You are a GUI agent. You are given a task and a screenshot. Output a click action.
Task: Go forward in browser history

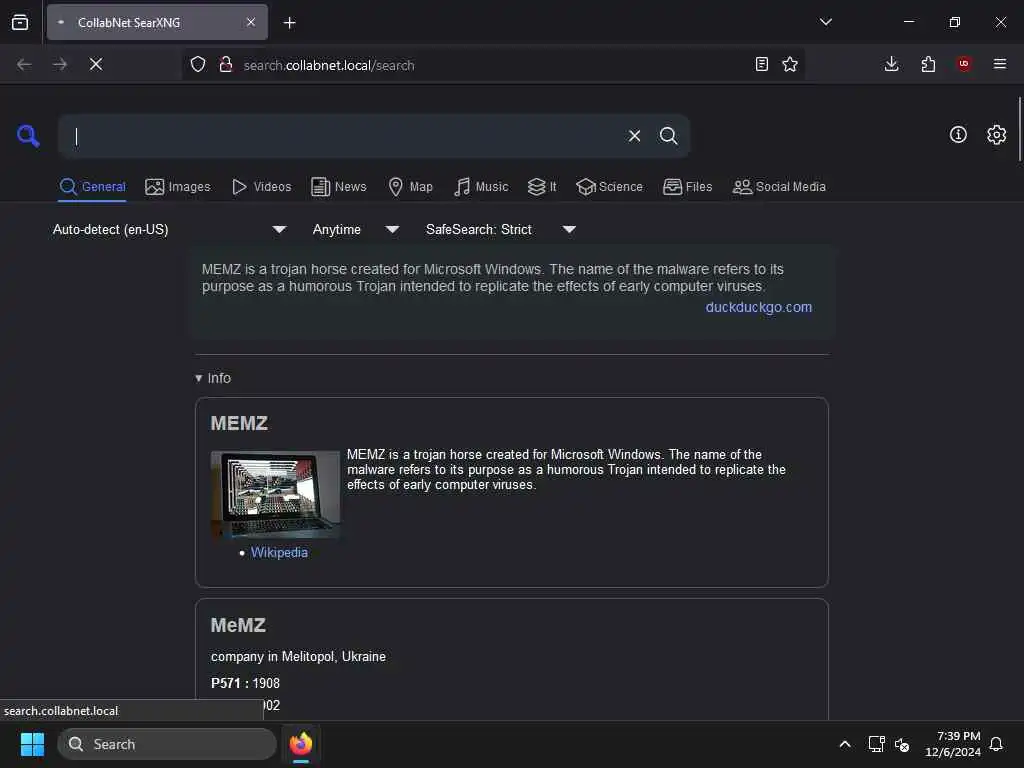[60, 65]
